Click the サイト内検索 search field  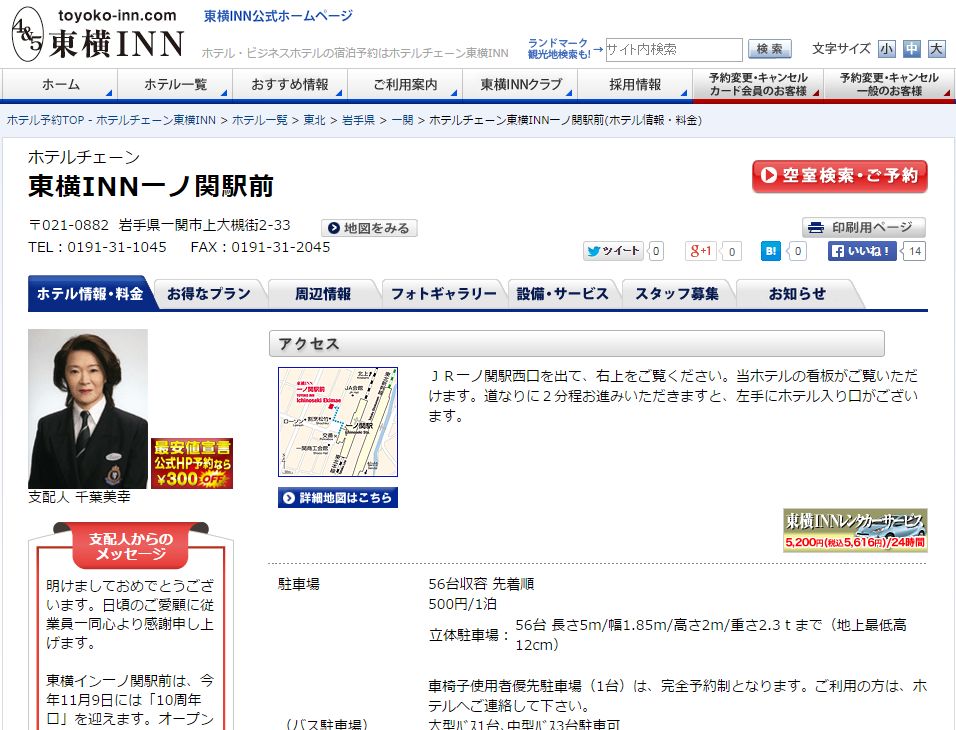(674, 49)
